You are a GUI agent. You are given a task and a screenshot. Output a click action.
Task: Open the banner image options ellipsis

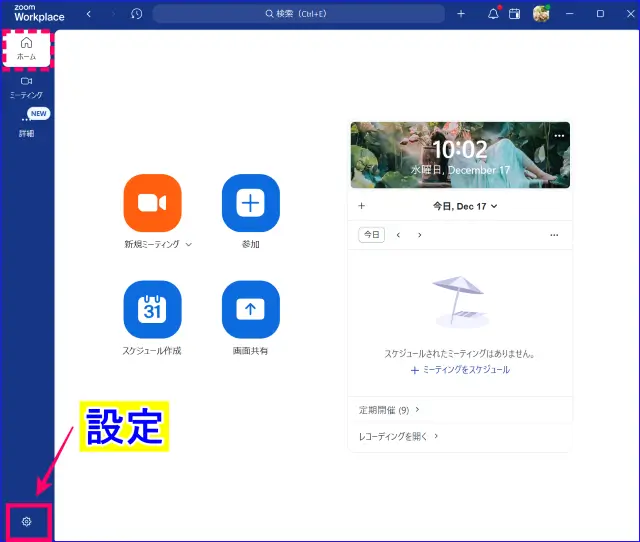click(x=559, y=136)
